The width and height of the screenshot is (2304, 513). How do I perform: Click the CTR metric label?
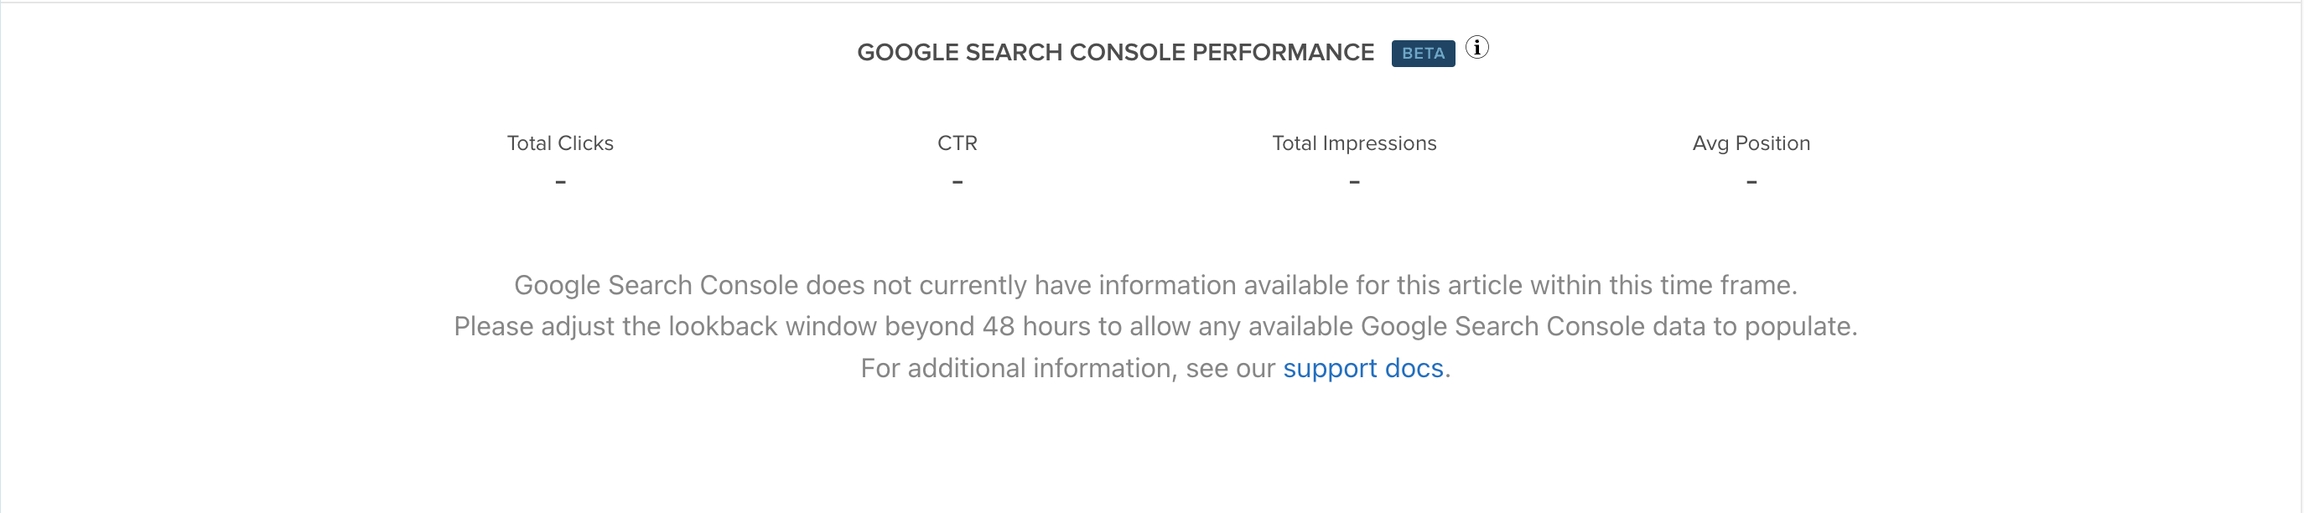click(957, 143)
